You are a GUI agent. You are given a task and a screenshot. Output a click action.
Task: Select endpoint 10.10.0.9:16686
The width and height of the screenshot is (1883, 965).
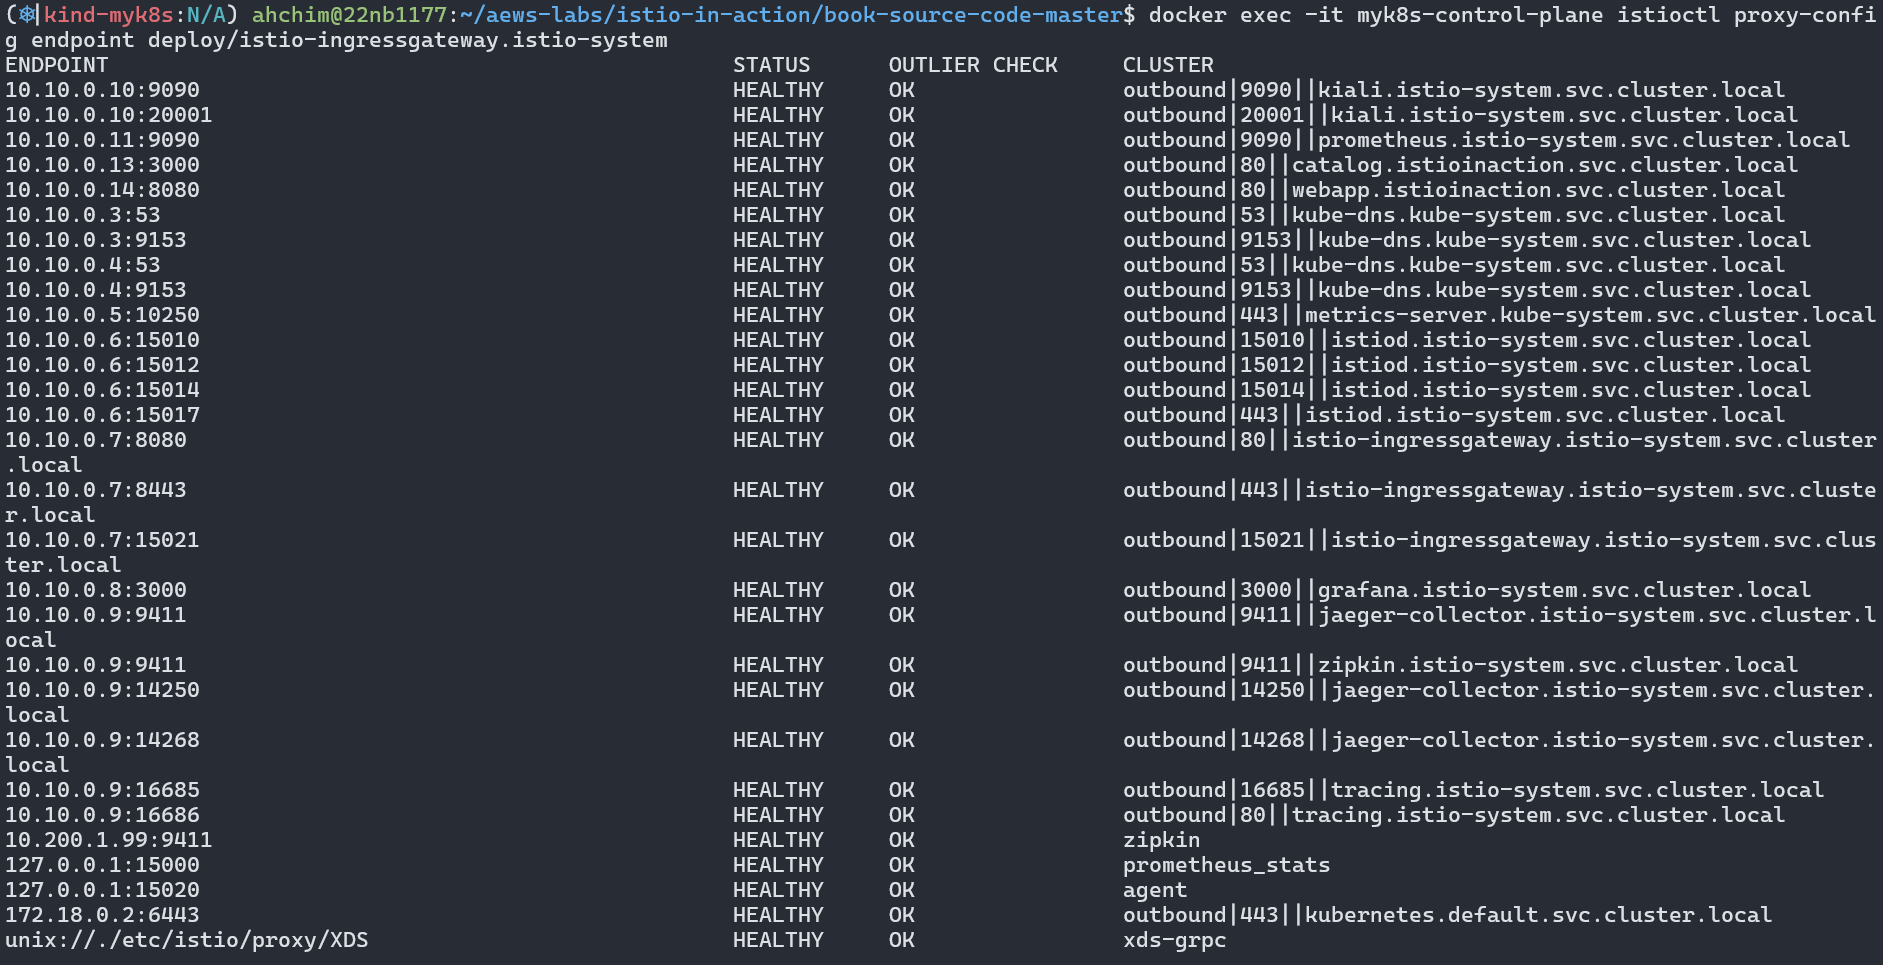102,815
